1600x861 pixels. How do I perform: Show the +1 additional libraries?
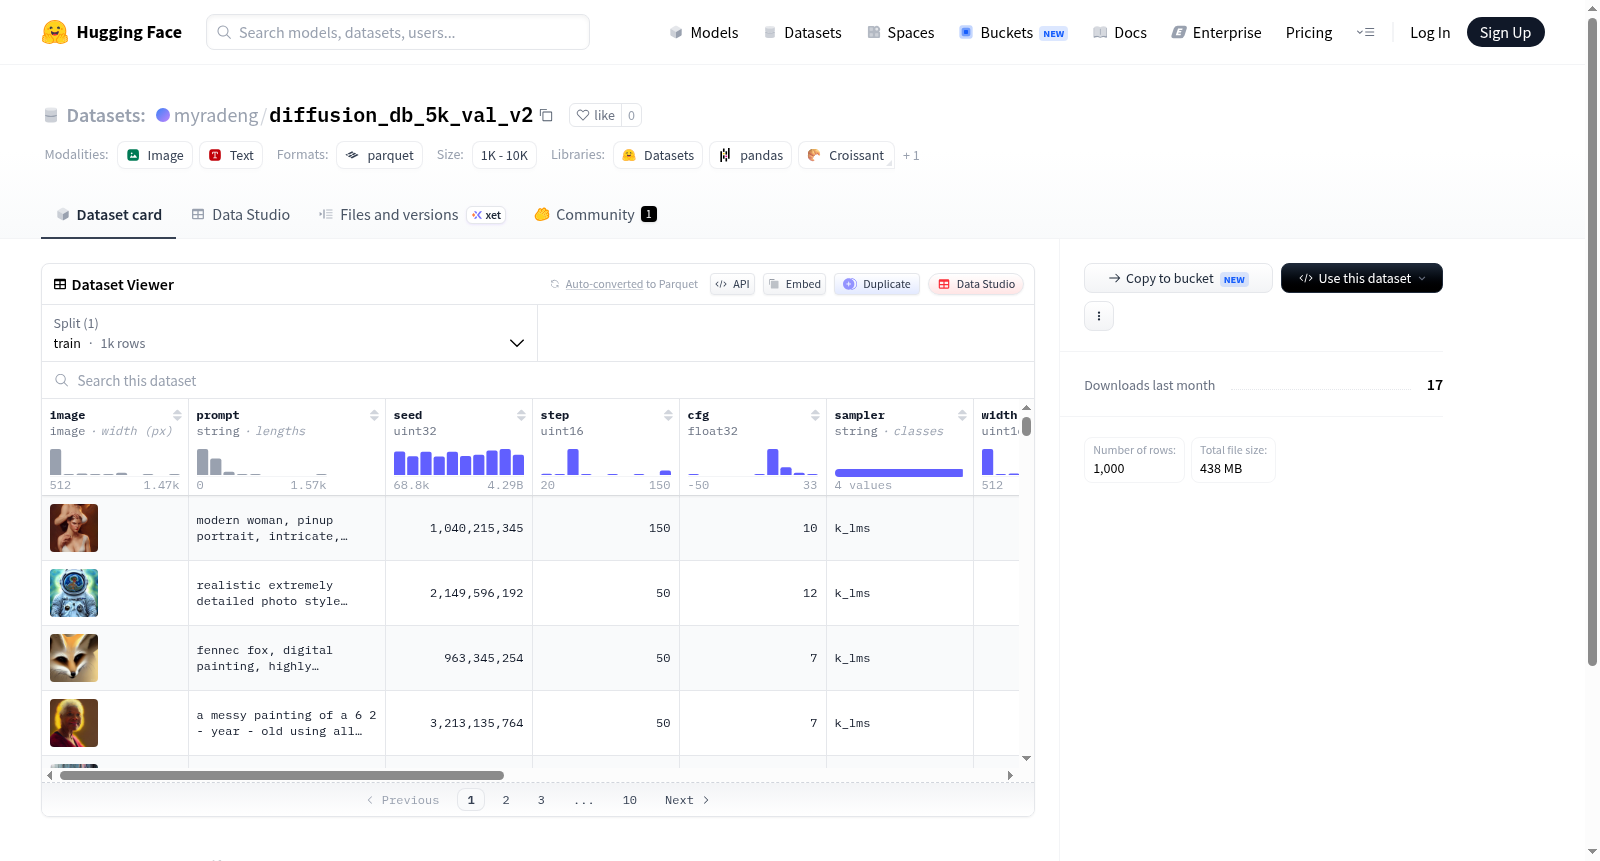click(x=911, y=156)
